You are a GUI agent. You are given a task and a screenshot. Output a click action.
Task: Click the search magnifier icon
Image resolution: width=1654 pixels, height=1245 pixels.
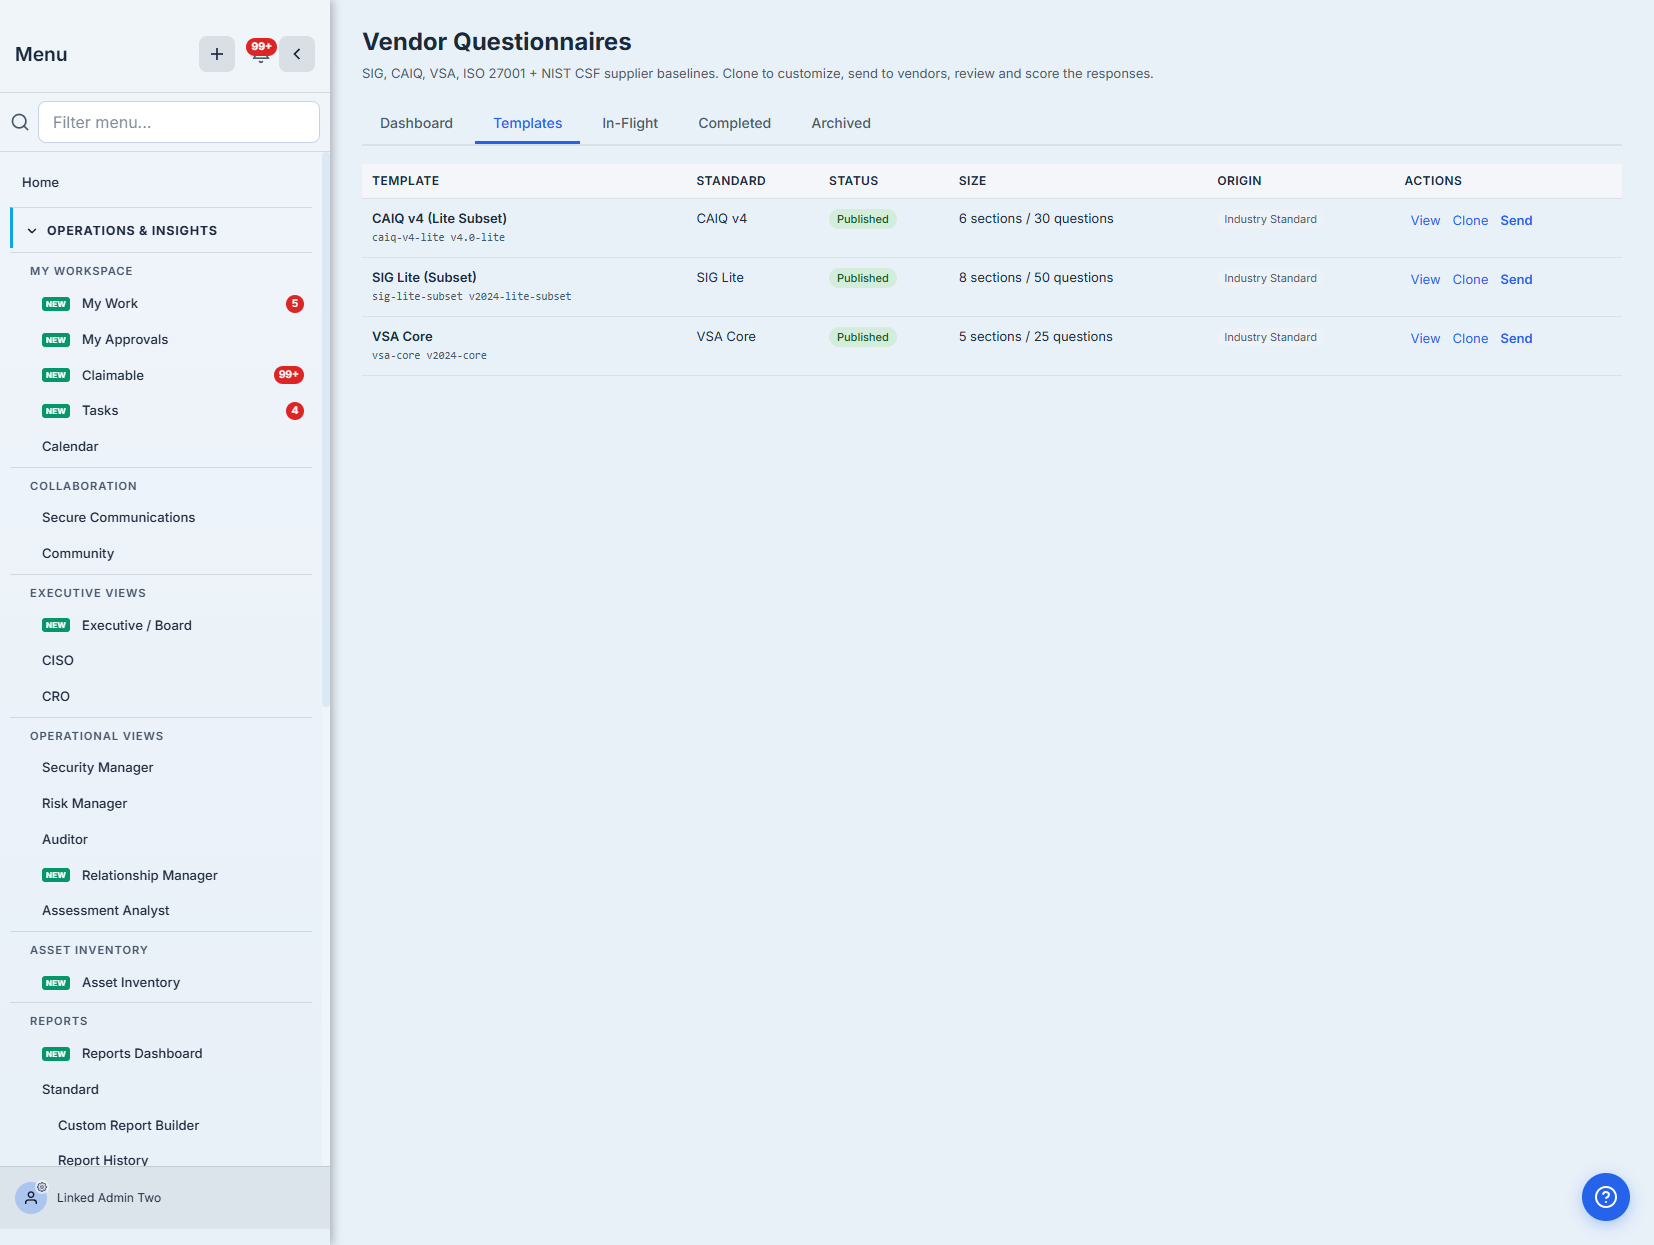[x=20, y=122]
